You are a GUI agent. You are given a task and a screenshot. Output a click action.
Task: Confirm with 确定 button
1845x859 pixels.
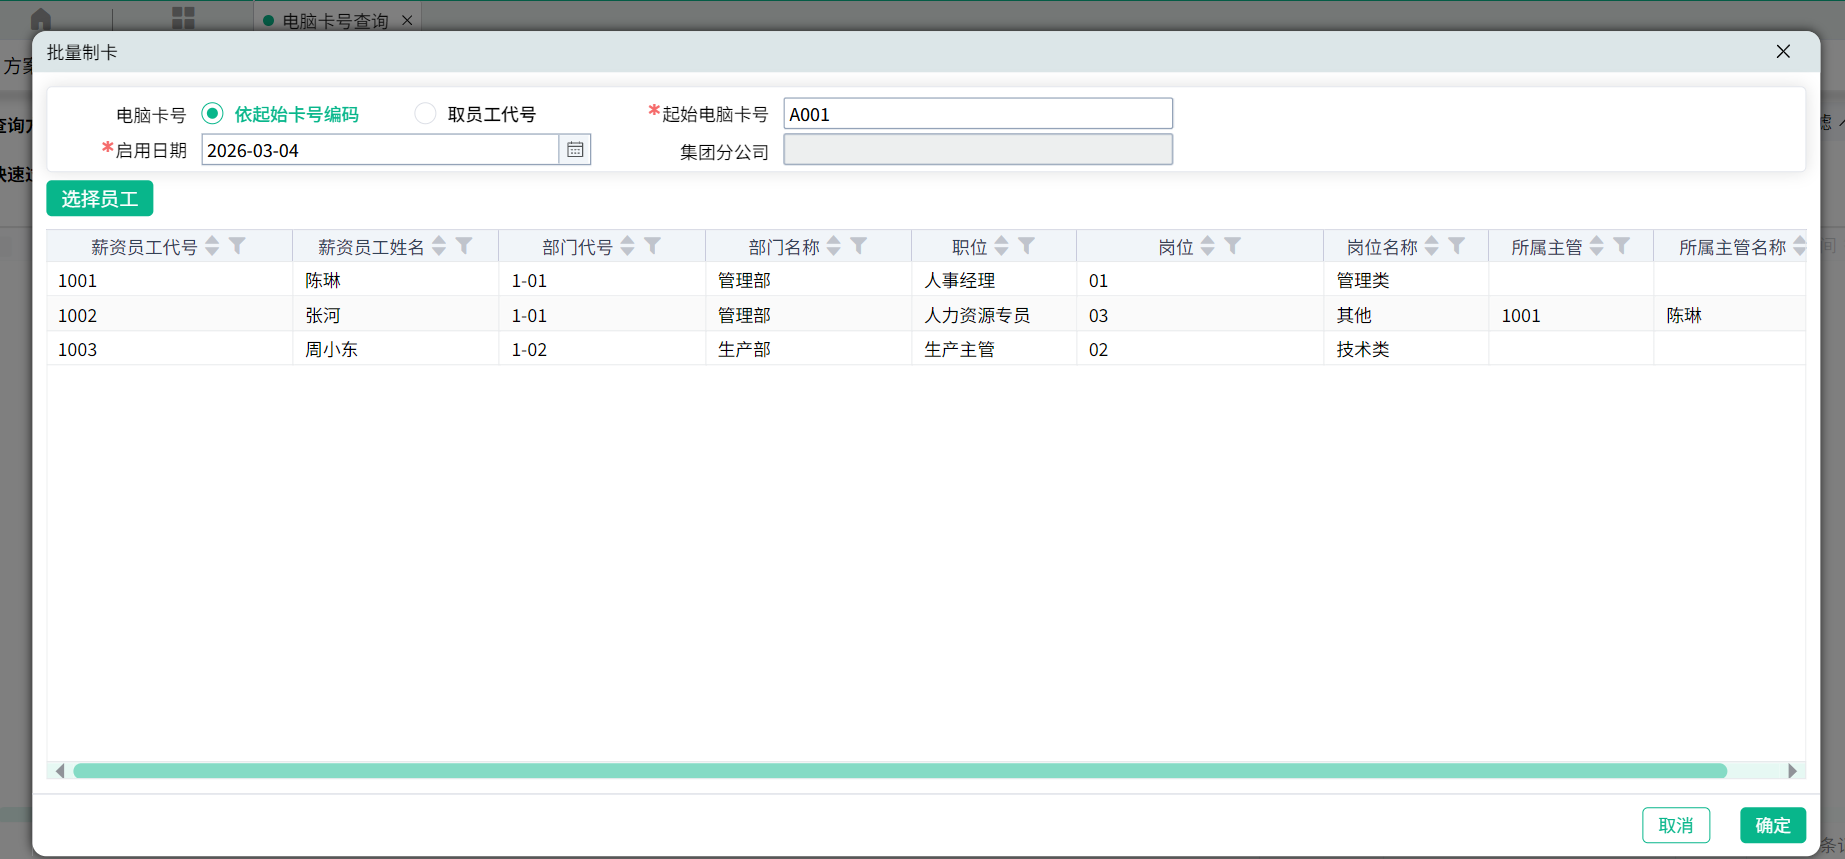point(1772,825)
